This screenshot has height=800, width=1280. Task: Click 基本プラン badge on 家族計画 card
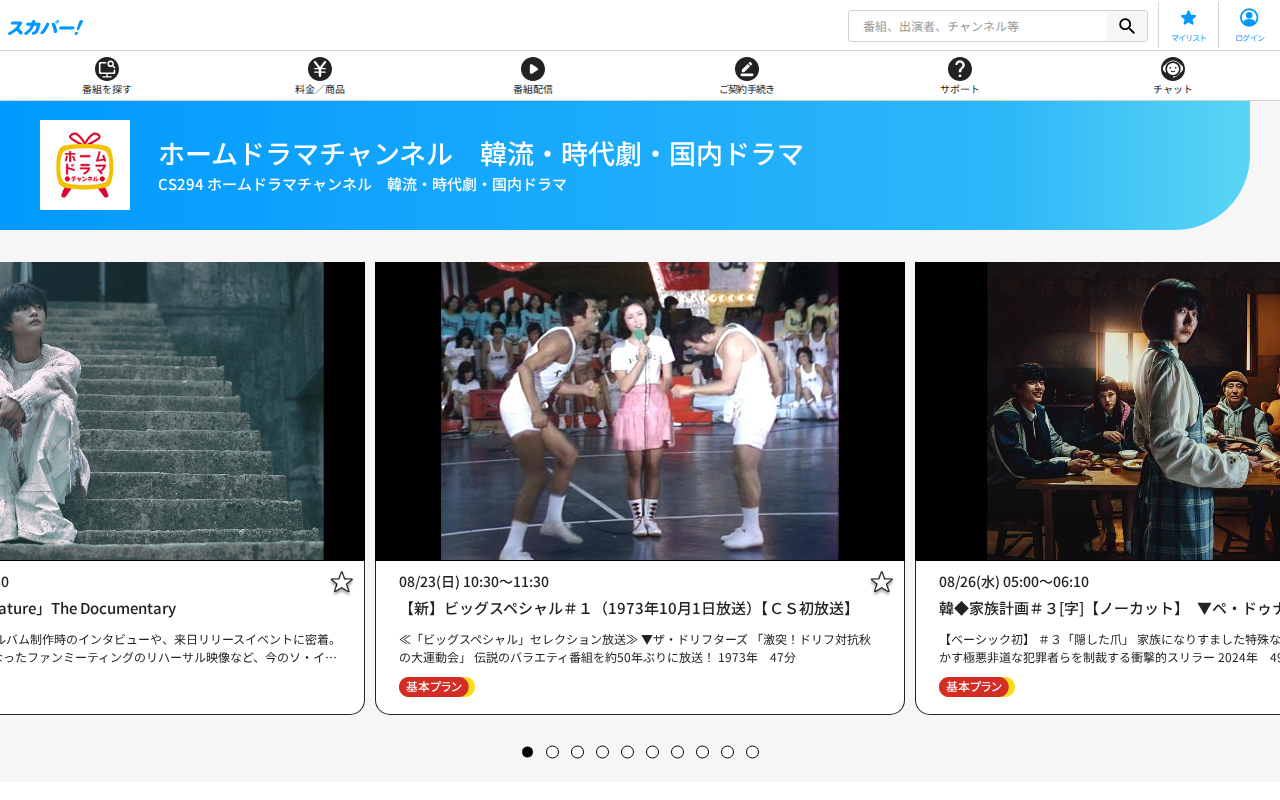pos(976,687)
